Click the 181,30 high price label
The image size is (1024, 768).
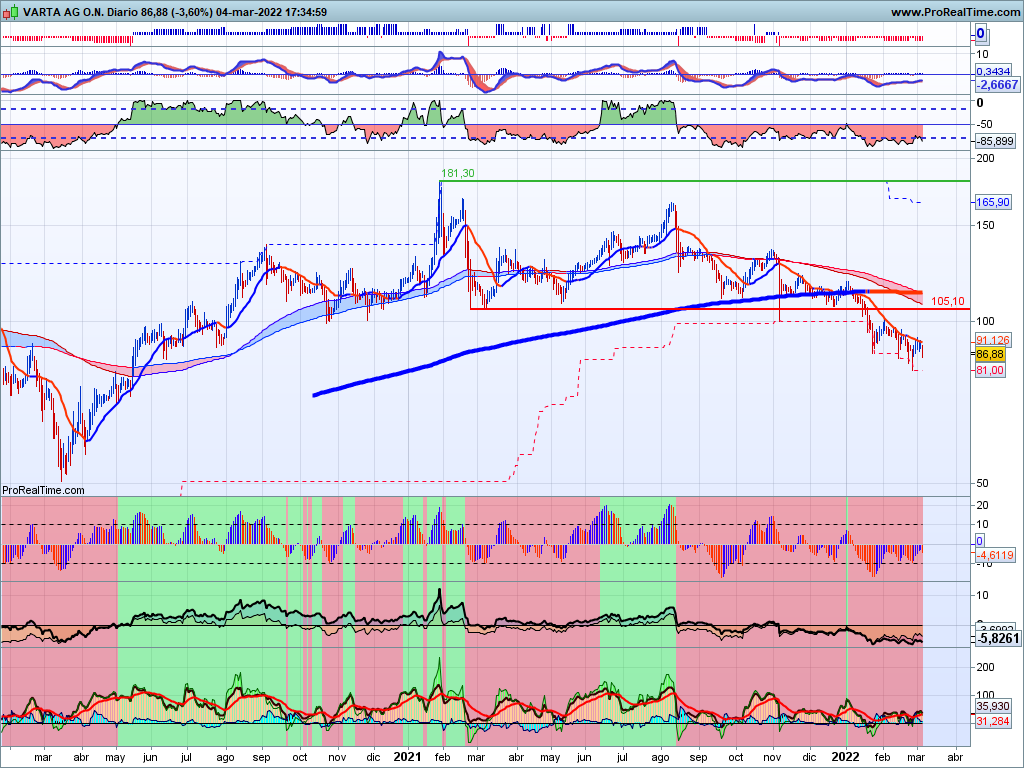pos(458,173)
